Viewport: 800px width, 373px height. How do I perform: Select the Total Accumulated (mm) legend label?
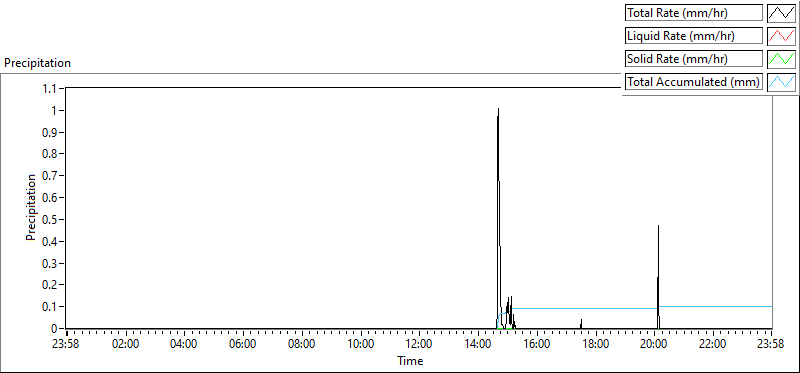(694, 82)
